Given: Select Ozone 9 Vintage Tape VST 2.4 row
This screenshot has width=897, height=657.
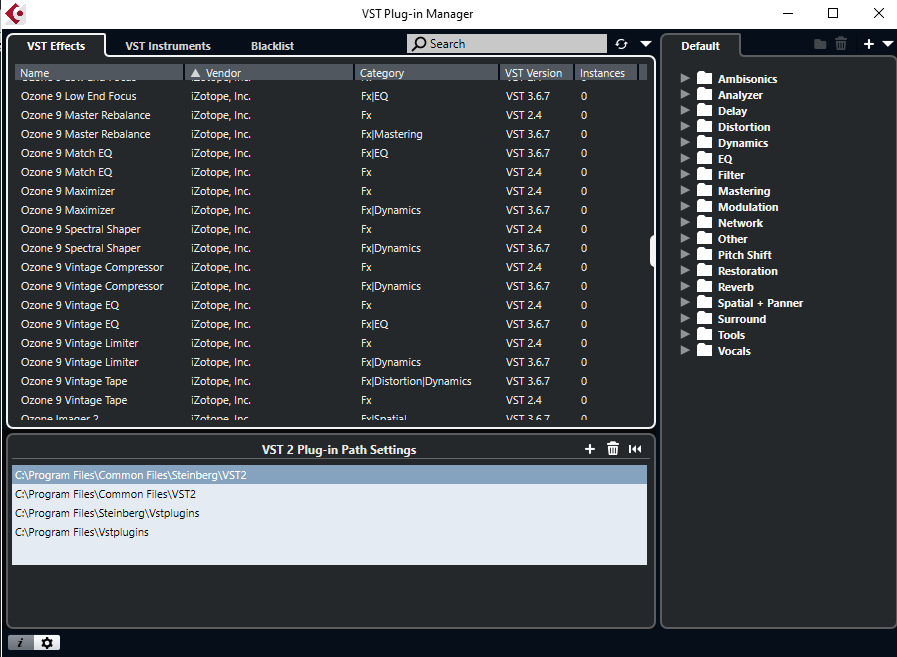Looking at the screenshot, I should [x=330, y=400].
